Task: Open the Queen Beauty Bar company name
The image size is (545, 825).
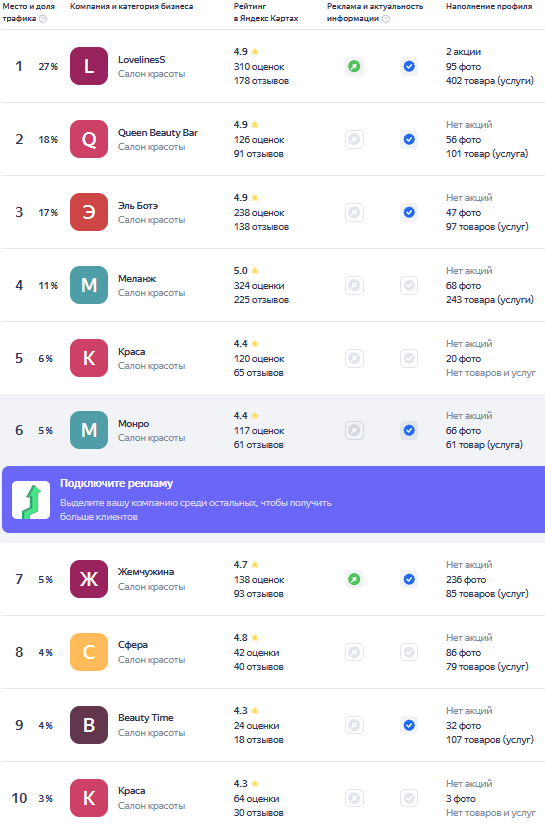Action: coord(158,133)
